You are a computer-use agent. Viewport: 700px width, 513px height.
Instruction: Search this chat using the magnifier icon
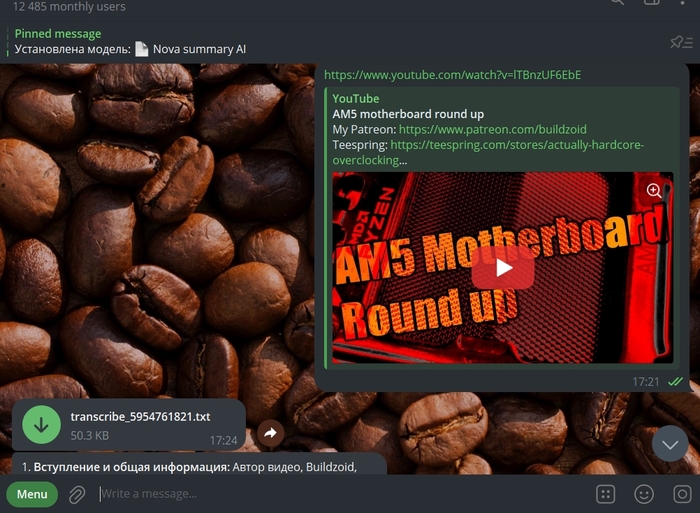click(x=618, y=2)
